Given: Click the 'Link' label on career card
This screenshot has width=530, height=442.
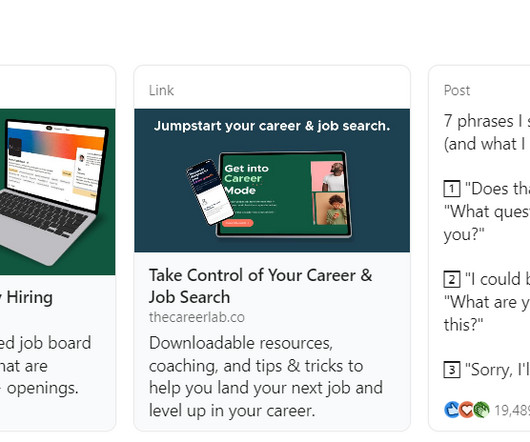Looking at the screenshot, I should [x=161, y=90].
